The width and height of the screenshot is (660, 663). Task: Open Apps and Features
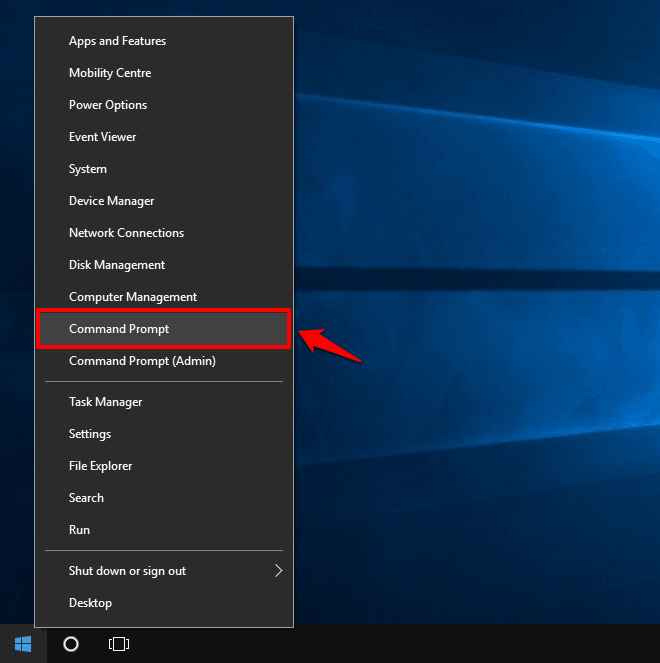(117, 41)
